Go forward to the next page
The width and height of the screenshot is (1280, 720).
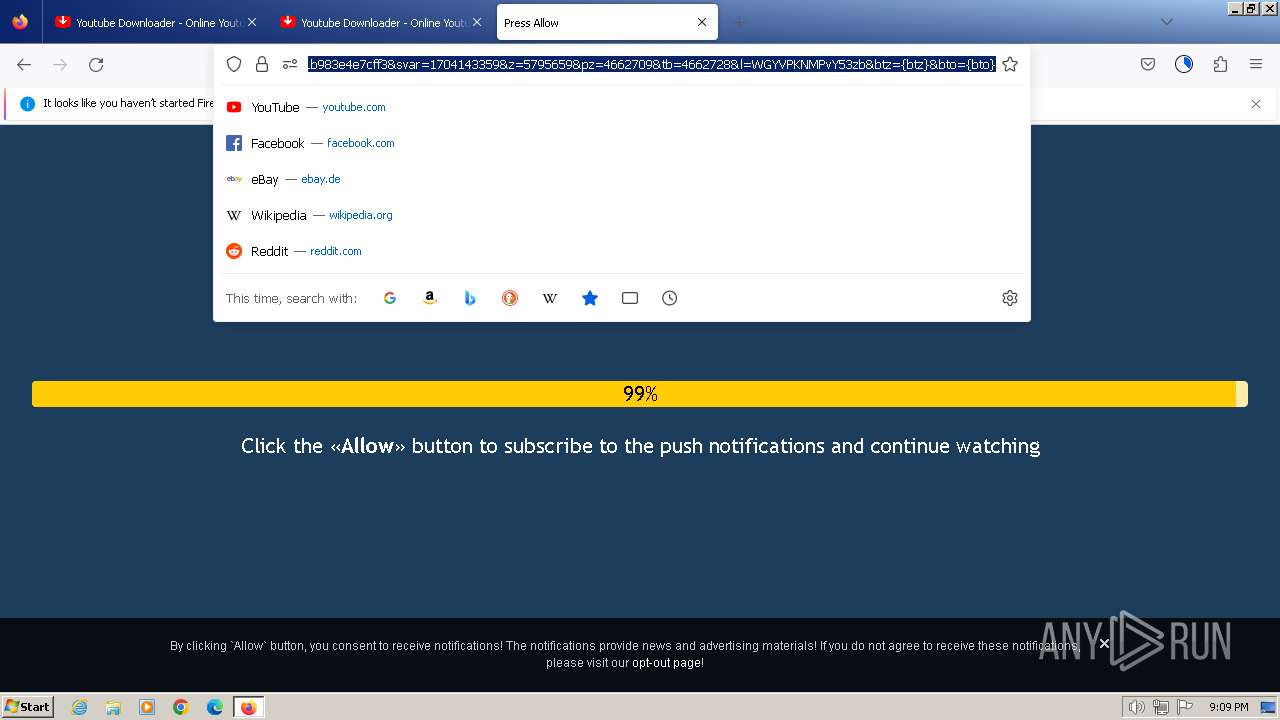click(x=60, y=64)
